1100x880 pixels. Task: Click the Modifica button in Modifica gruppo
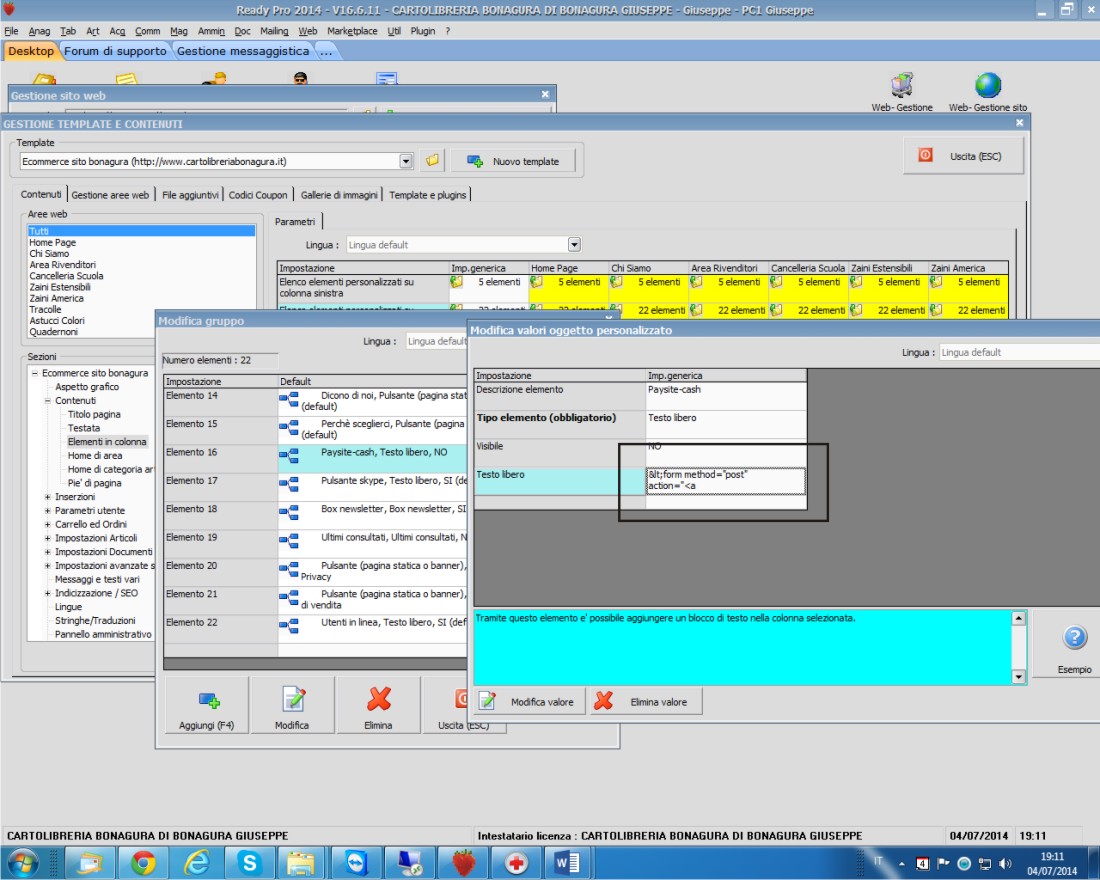click(x=292, y=705)
